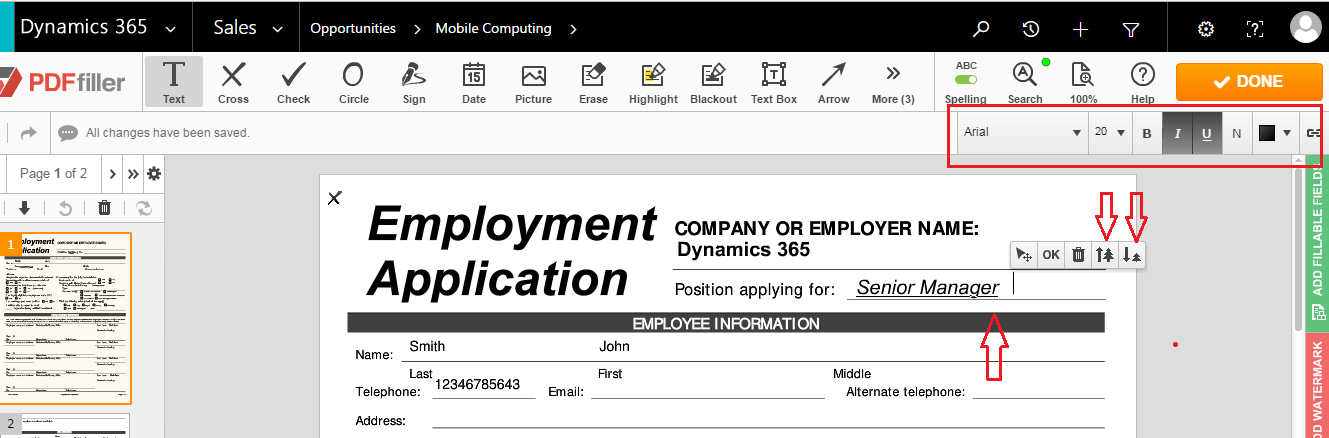Select the Date tool
This screenshot has width=1329, height=438.
tap(473, 81)
